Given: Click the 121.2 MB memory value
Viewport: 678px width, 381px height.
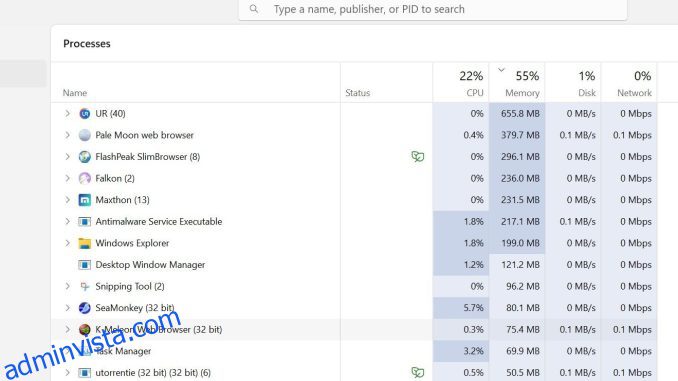Looking at the screenshot, I should point(520,265).
